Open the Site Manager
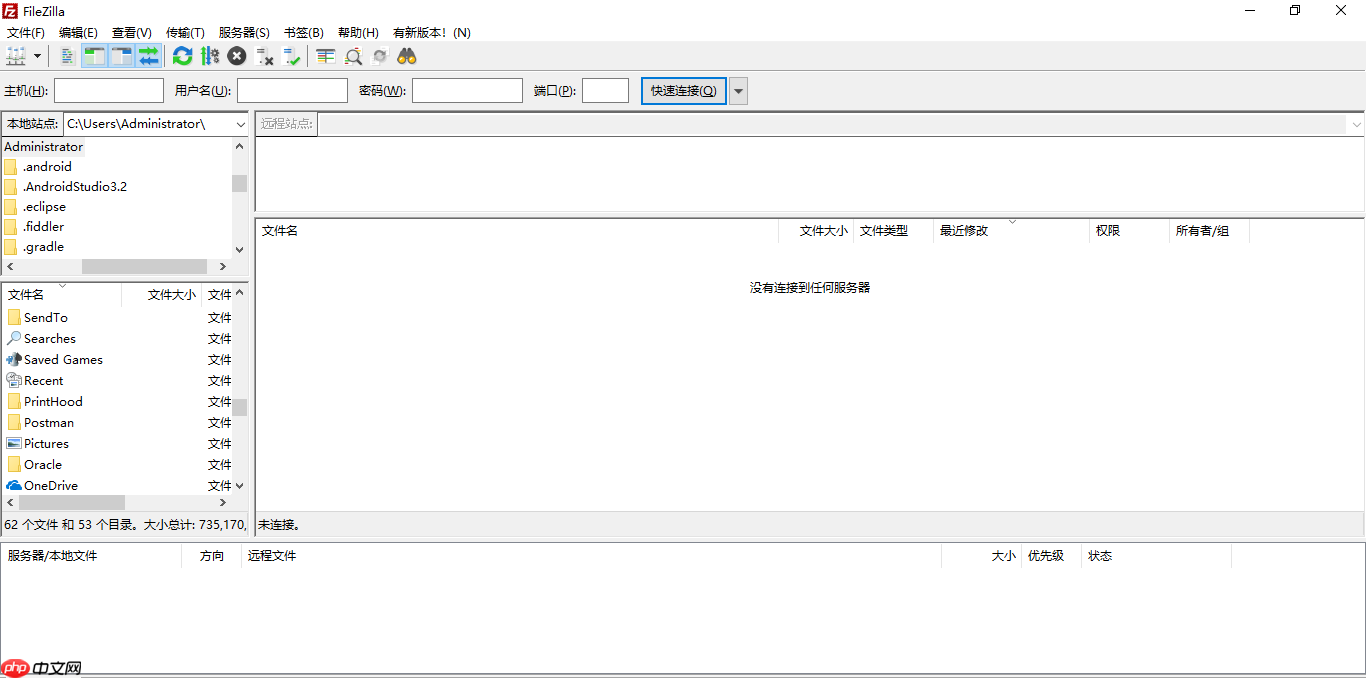Screen dimensions: 1366x678 14,56
